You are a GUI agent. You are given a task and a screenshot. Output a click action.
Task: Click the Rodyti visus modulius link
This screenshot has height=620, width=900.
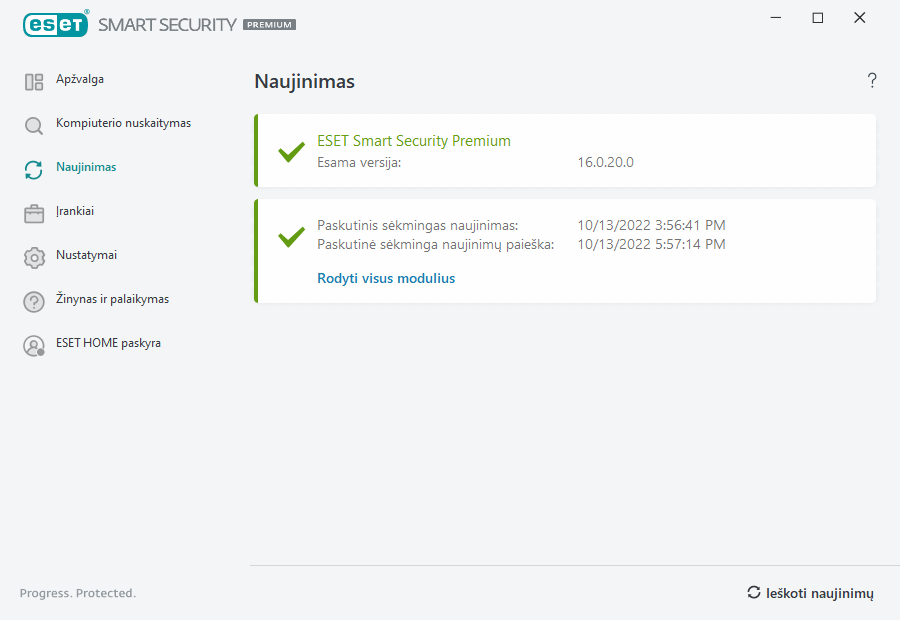point(386,279)
